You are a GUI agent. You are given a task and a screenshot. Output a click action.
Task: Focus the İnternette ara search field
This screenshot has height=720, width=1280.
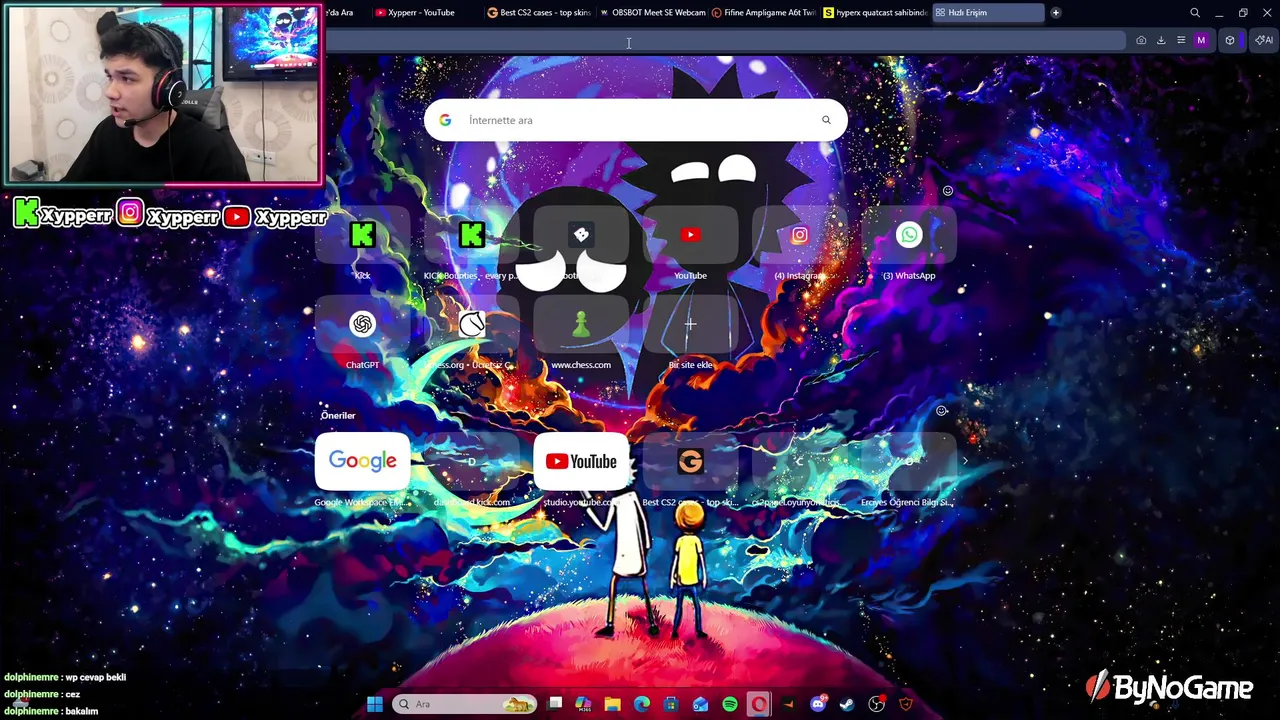click(x=635, y=120)
